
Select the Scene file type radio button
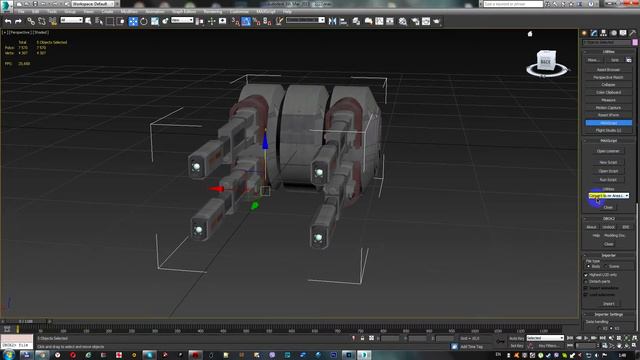(606, 267)
